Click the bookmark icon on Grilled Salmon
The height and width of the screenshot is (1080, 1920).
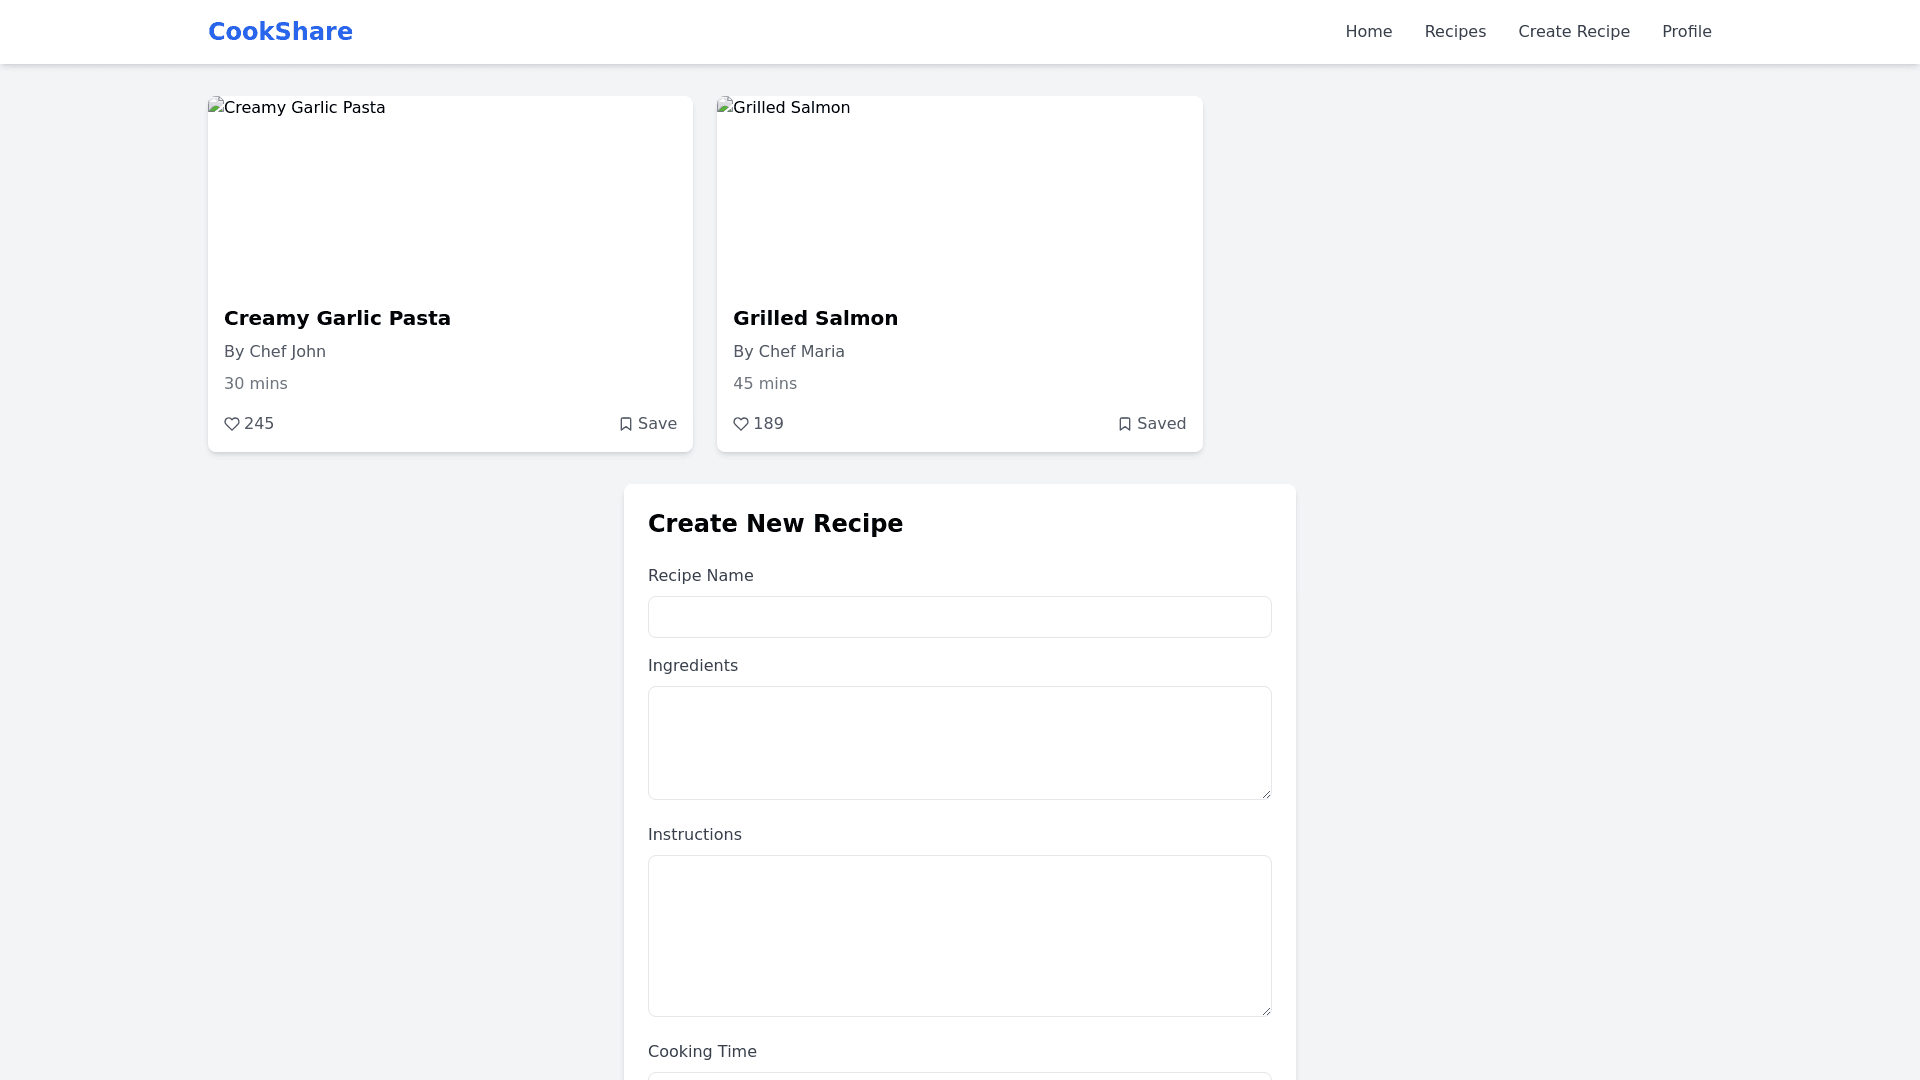(x=1125, y=424)
